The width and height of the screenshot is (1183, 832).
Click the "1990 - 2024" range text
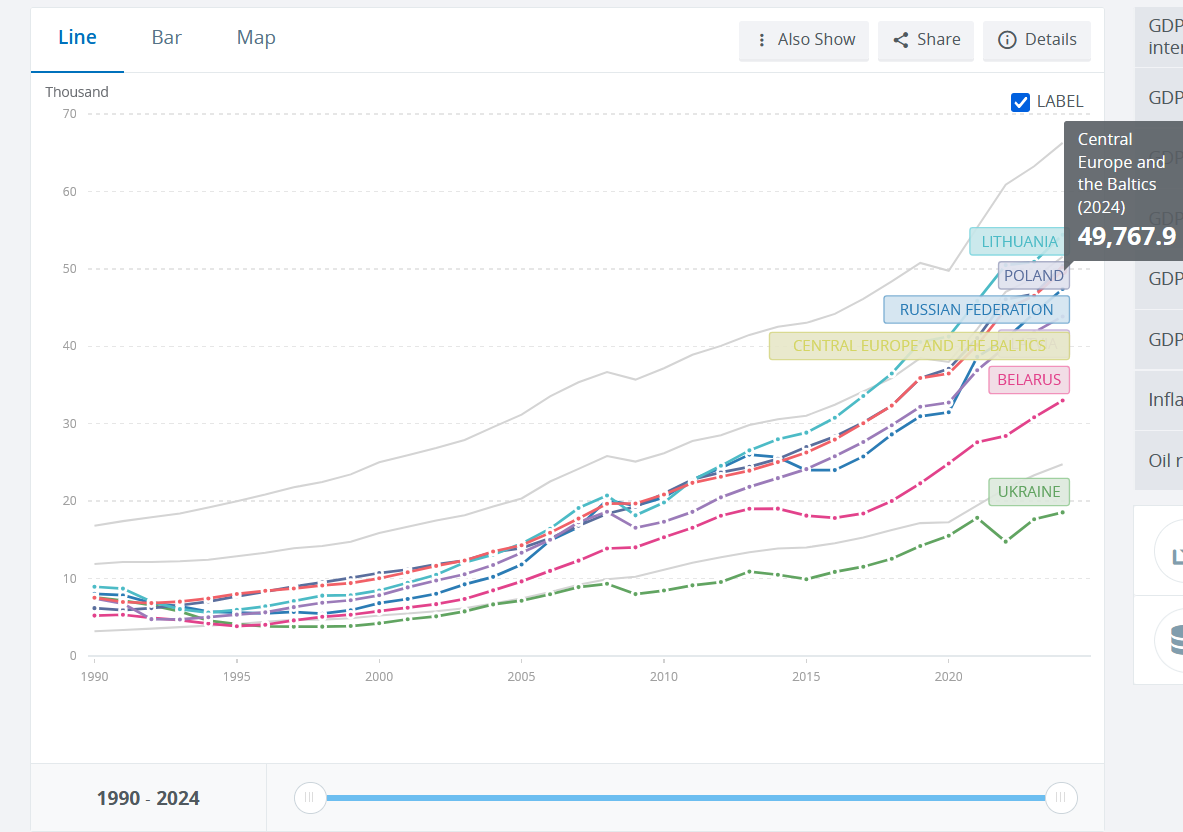[x=148, y=798]
